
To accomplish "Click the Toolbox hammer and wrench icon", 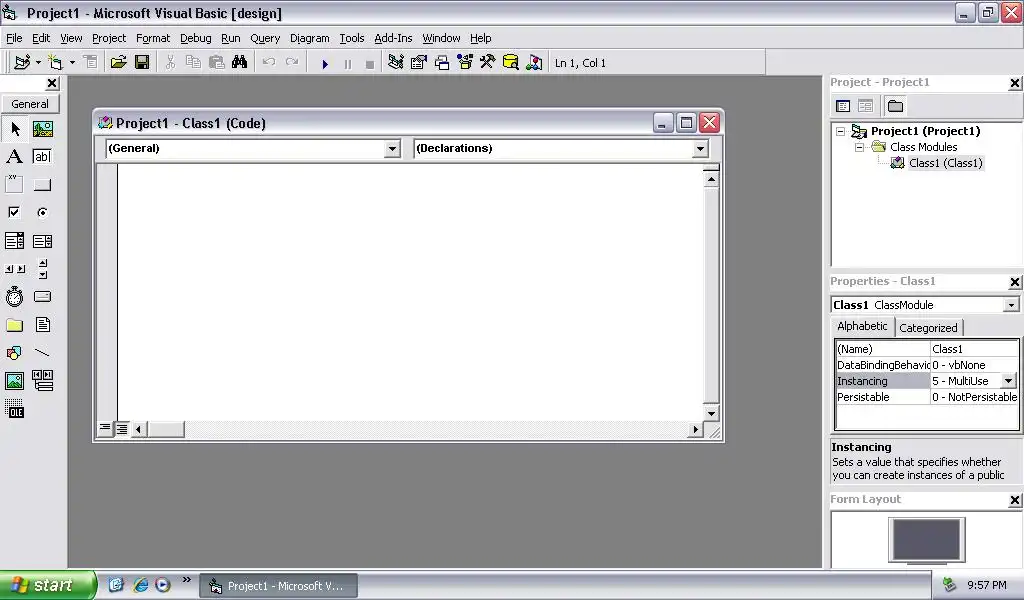I will pyautogui.click(x=488, y=63).
